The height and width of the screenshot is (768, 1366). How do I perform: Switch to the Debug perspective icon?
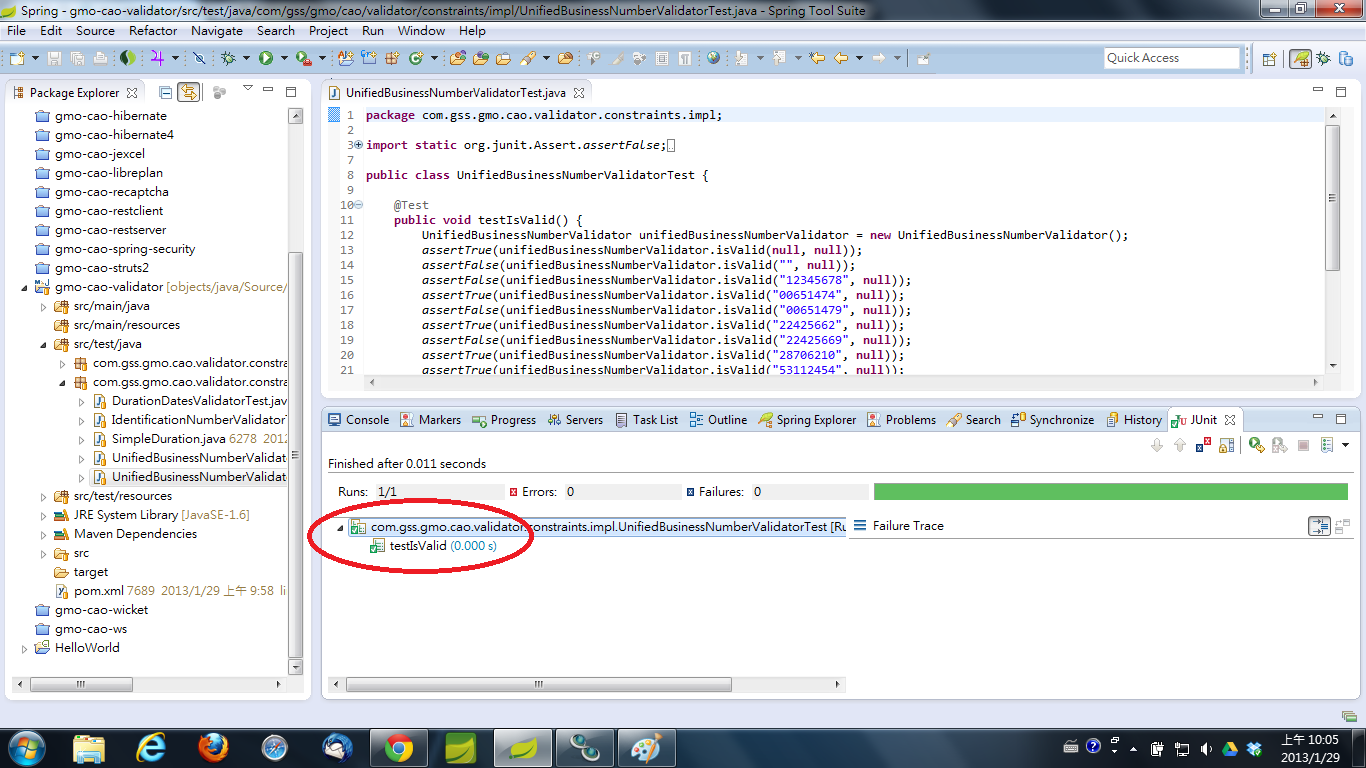1323,58
